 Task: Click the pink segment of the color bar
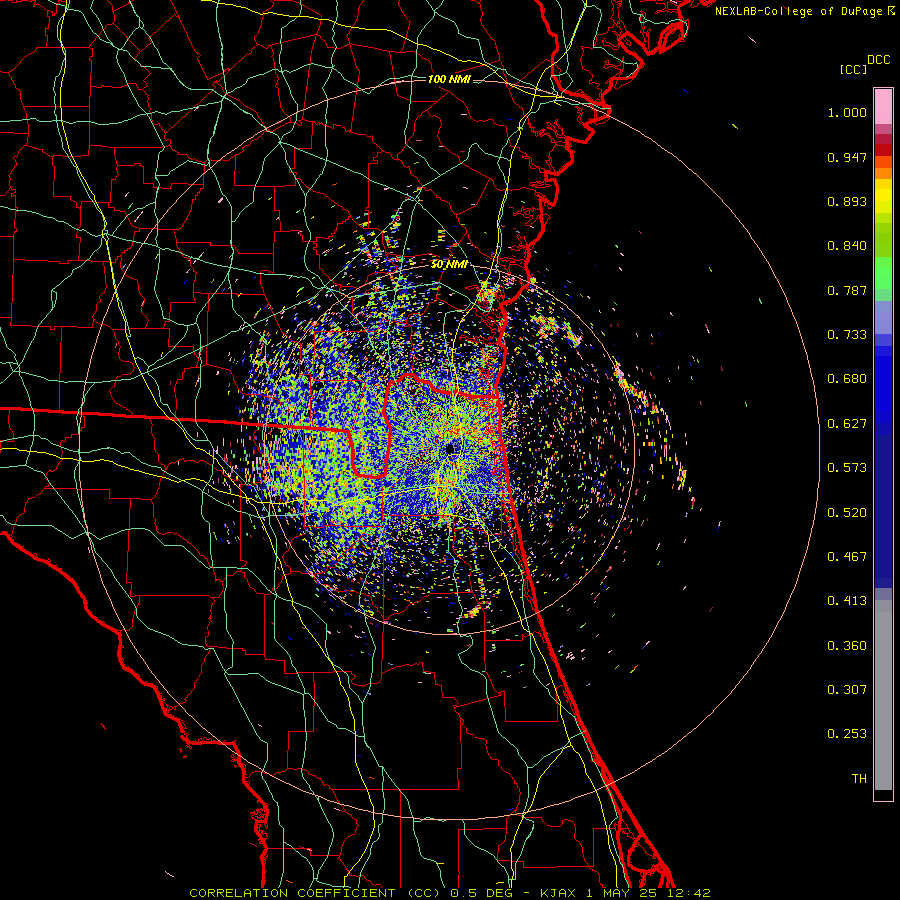[x=883, y=107]
